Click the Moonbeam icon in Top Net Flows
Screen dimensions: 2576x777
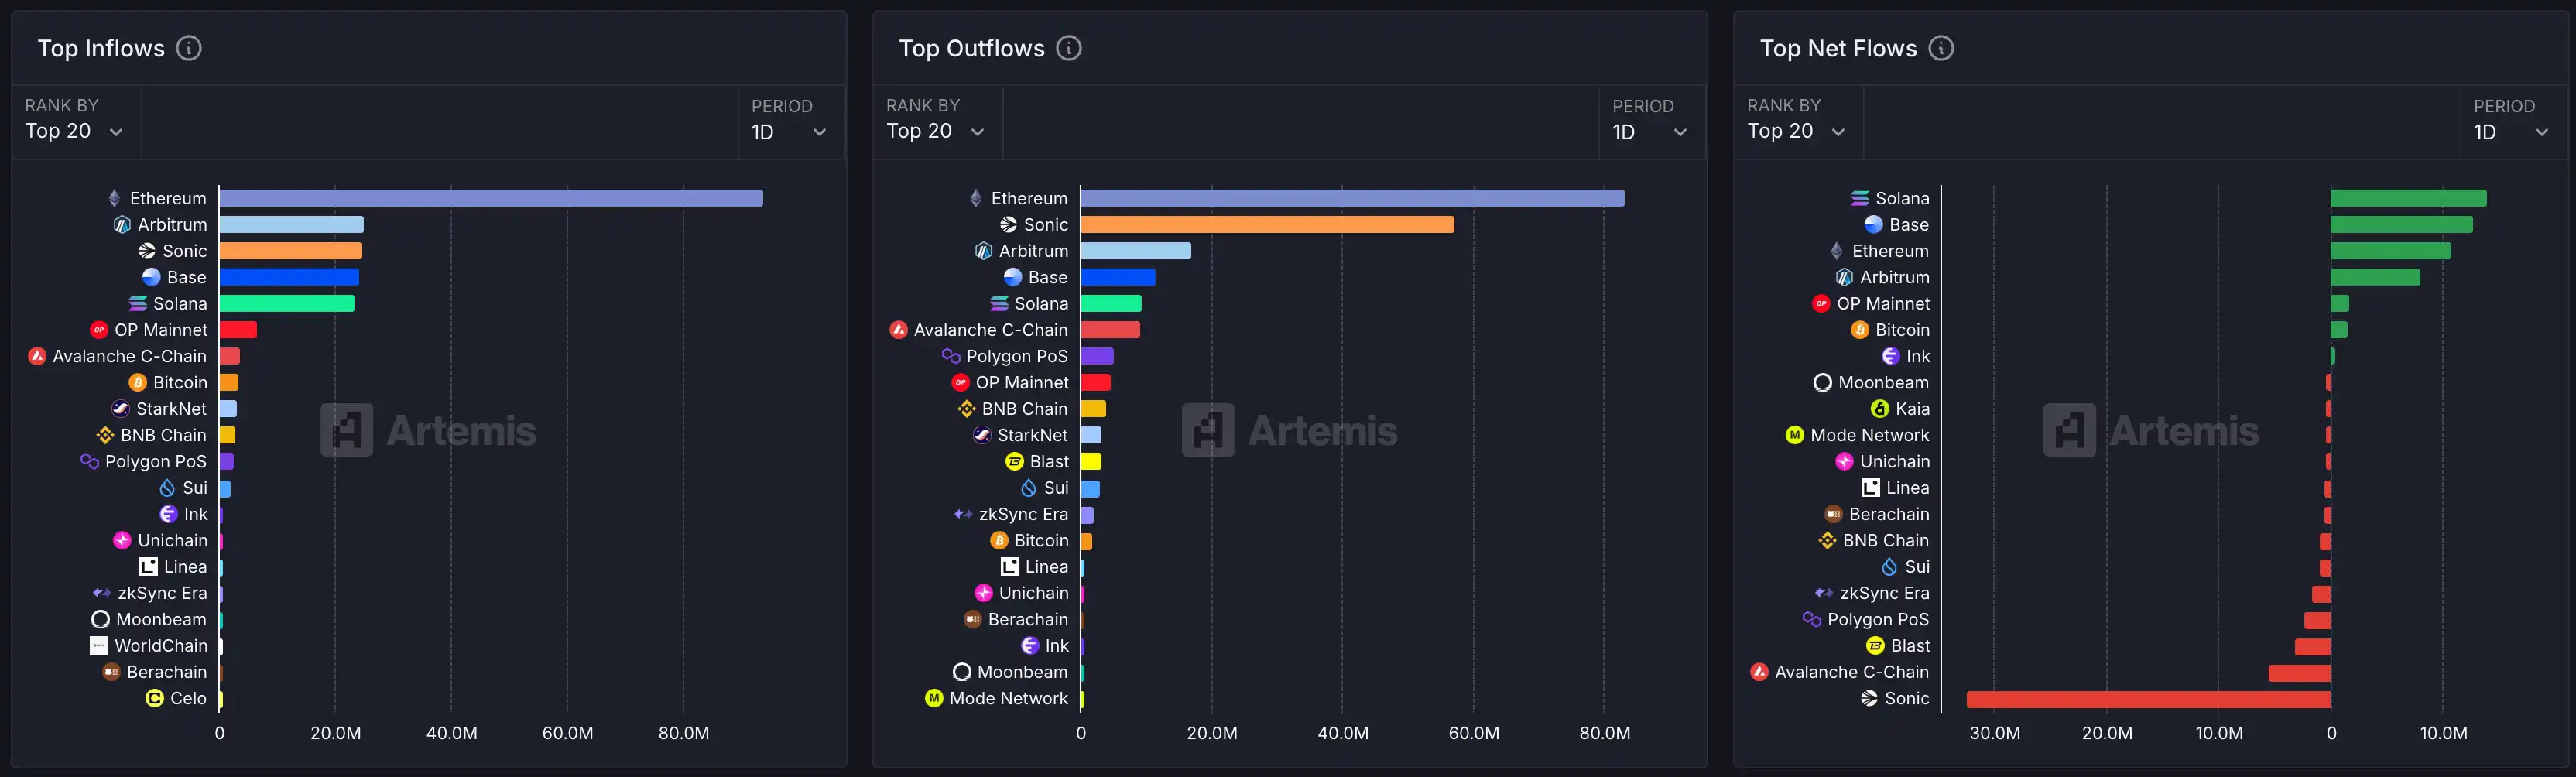click(1822, 382)
